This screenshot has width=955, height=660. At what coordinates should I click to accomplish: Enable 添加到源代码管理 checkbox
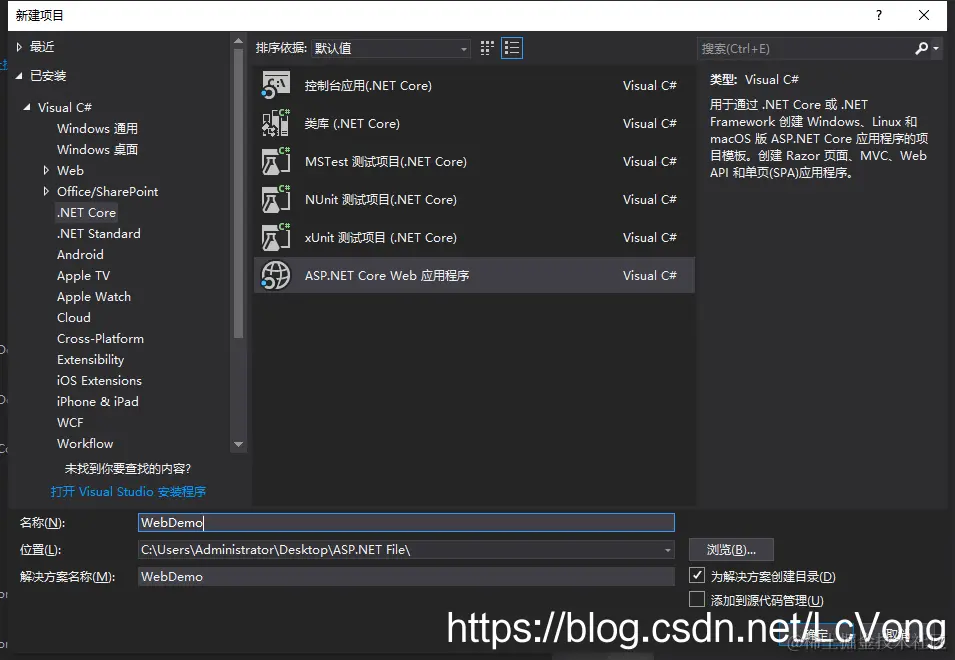pos(697,600)
